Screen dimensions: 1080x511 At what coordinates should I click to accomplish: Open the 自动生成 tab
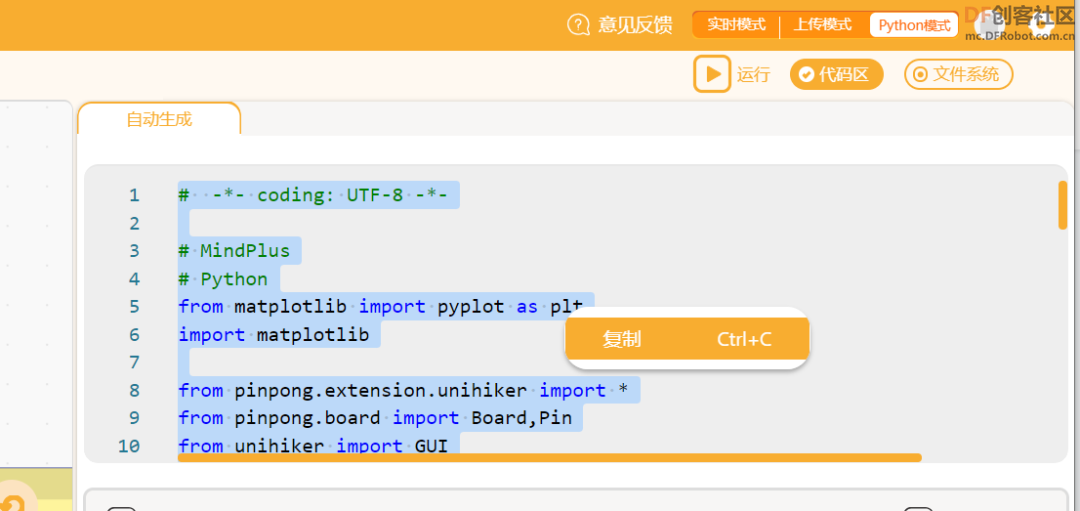(159, 119)
